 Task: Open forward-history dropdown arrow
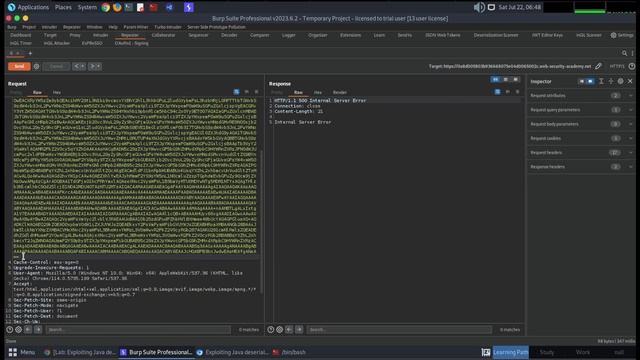(99, 66)
